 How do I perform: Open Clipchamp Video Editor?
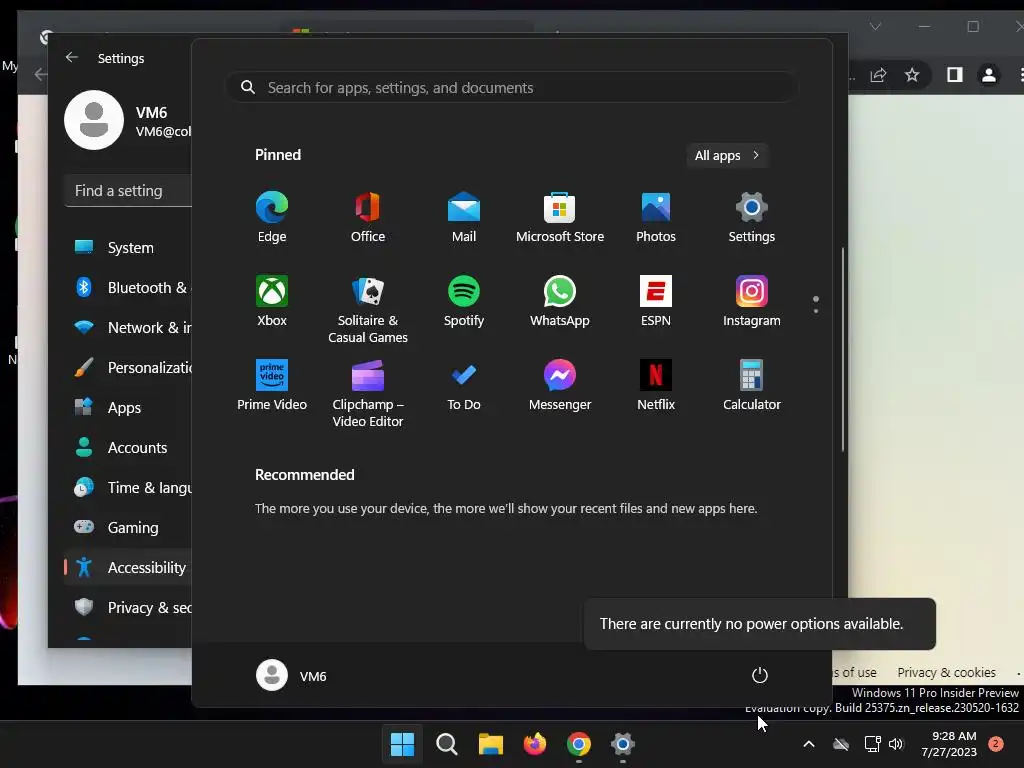[x=368, y=394]
